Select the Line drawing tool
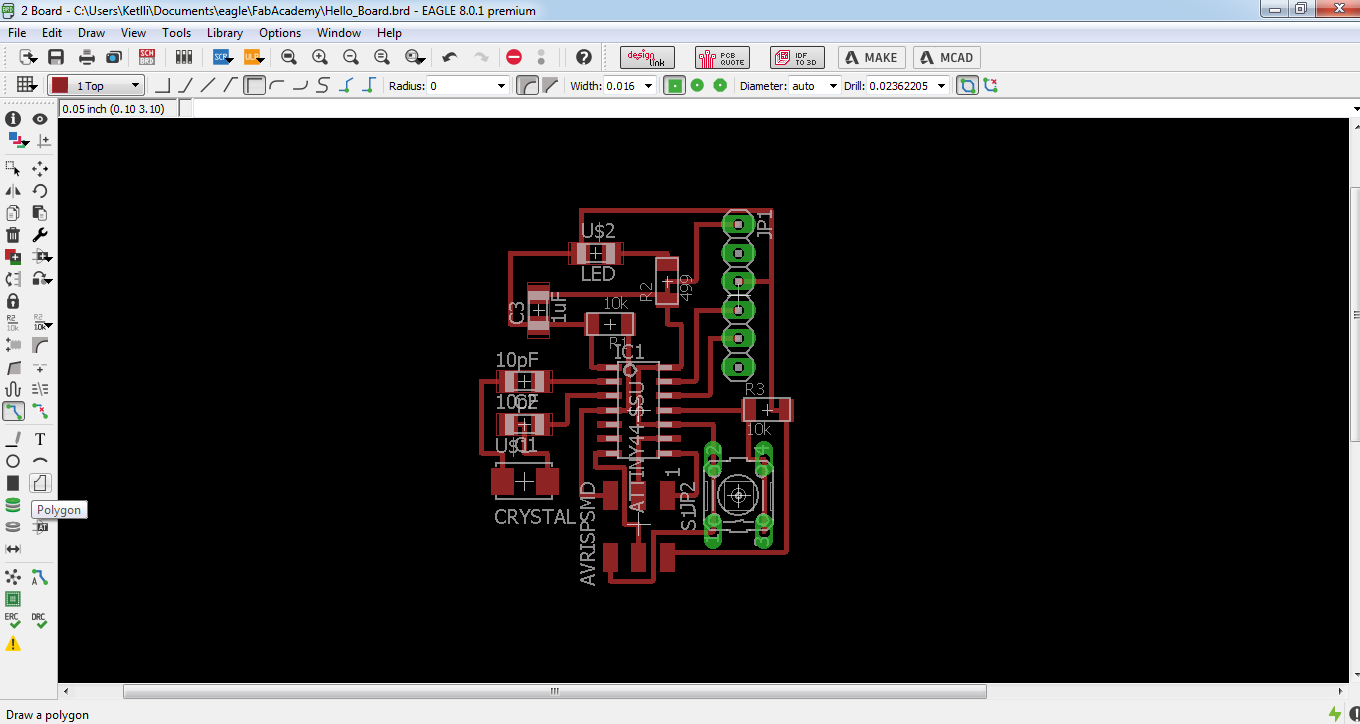 click(13, 439)
